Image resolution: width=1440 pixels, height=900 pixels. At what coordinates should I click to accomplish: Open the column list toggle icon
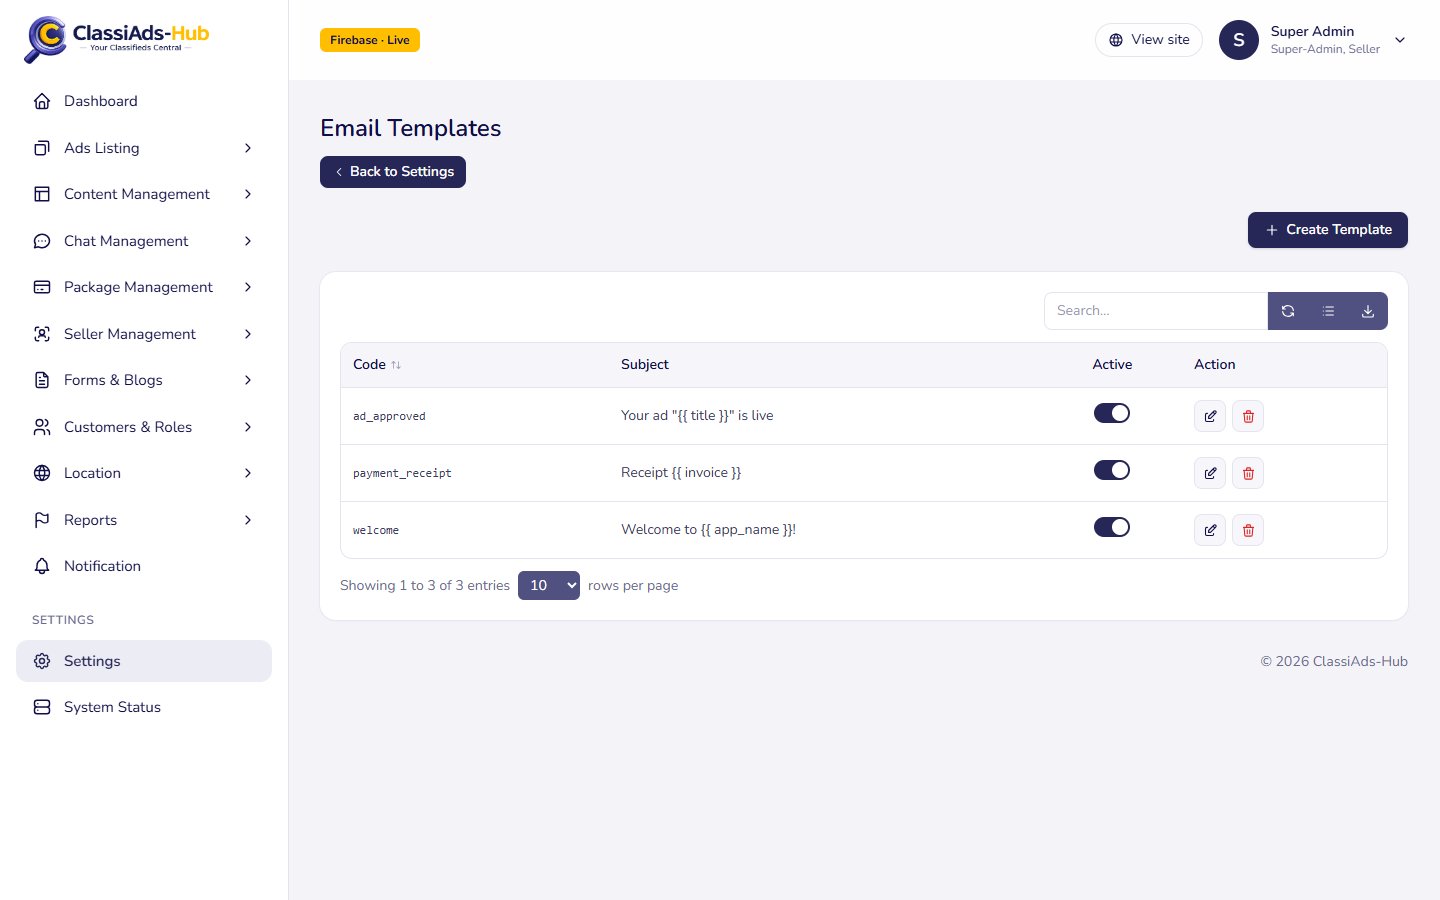click(x=1328, y=311)
